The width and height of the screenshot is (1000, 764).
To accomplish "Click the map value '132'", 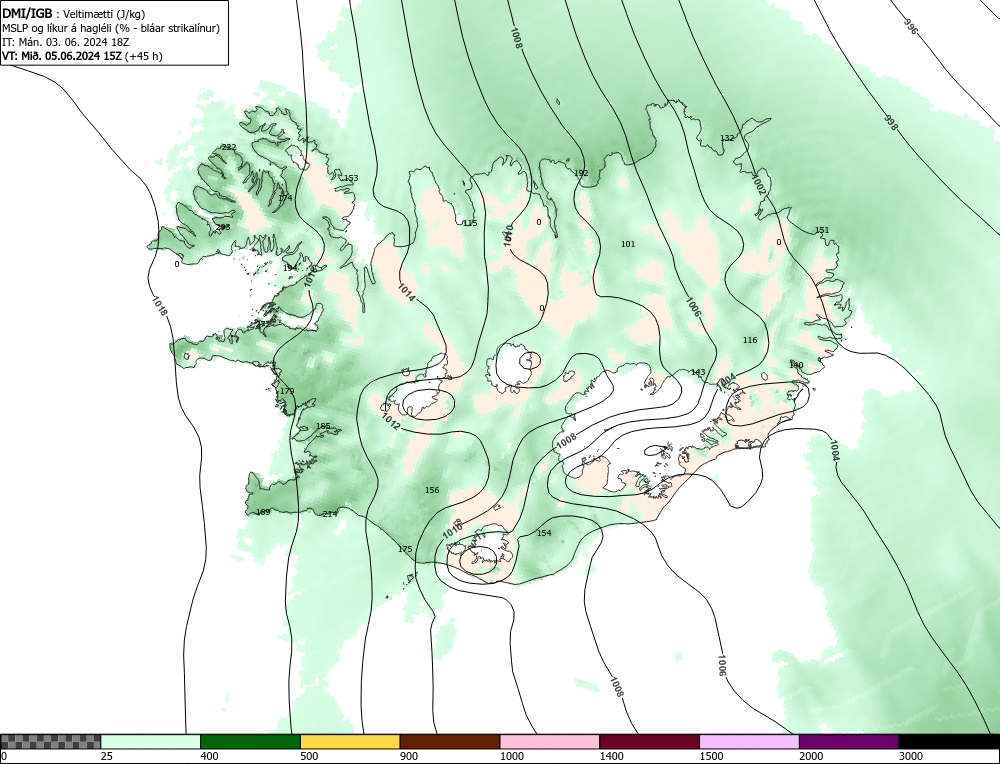I will pyautogui.click(x=727, y=138).
